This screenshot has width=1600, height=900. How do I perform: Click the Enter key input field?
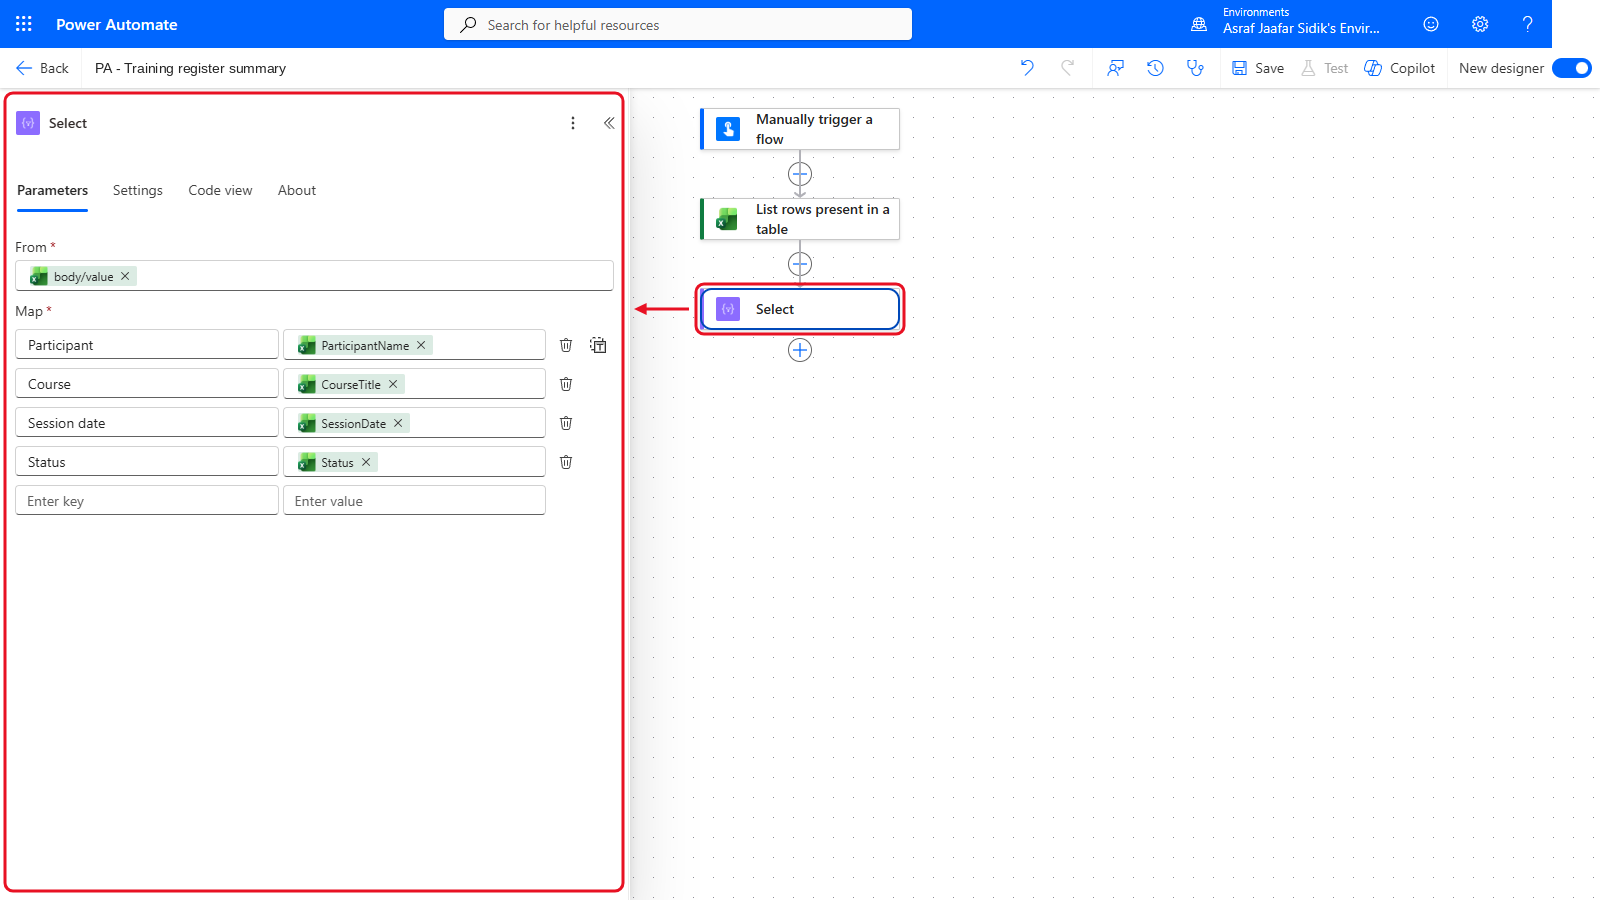coord(147,501)
